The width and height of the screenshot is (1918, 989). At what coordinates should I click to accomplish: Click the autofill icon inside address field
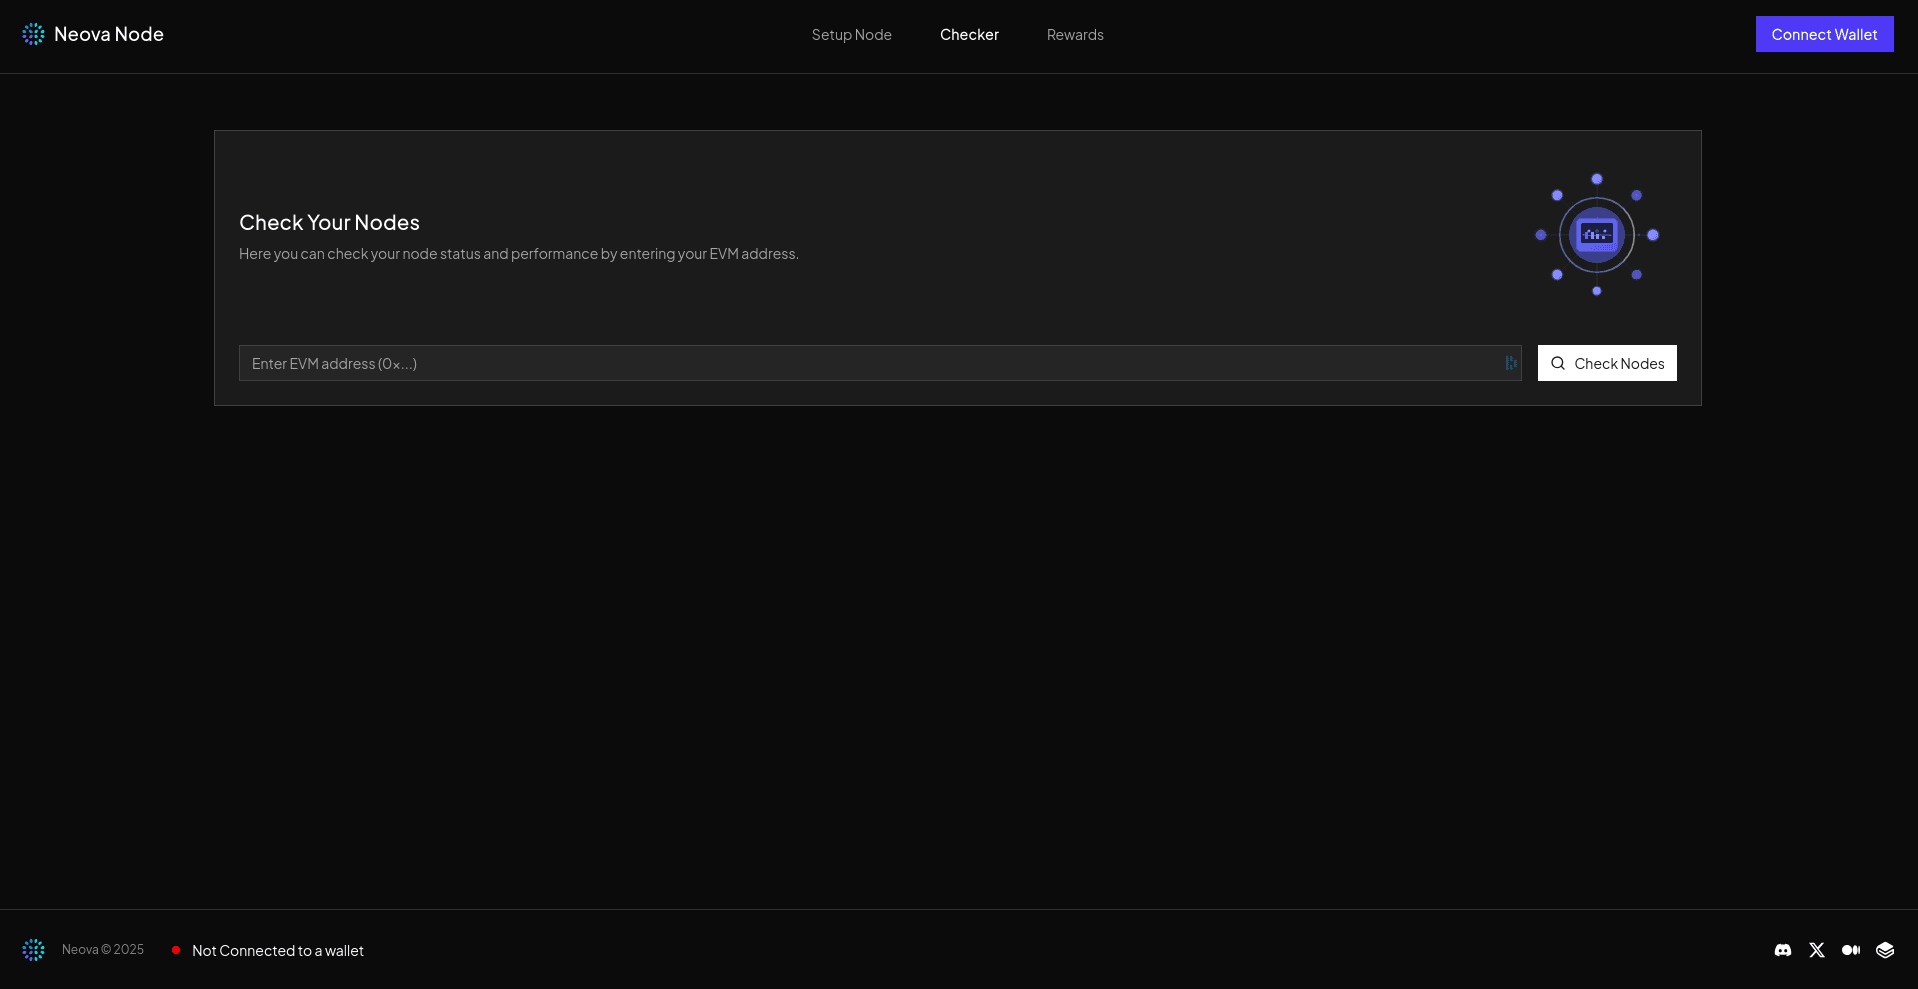(1511, 363)
